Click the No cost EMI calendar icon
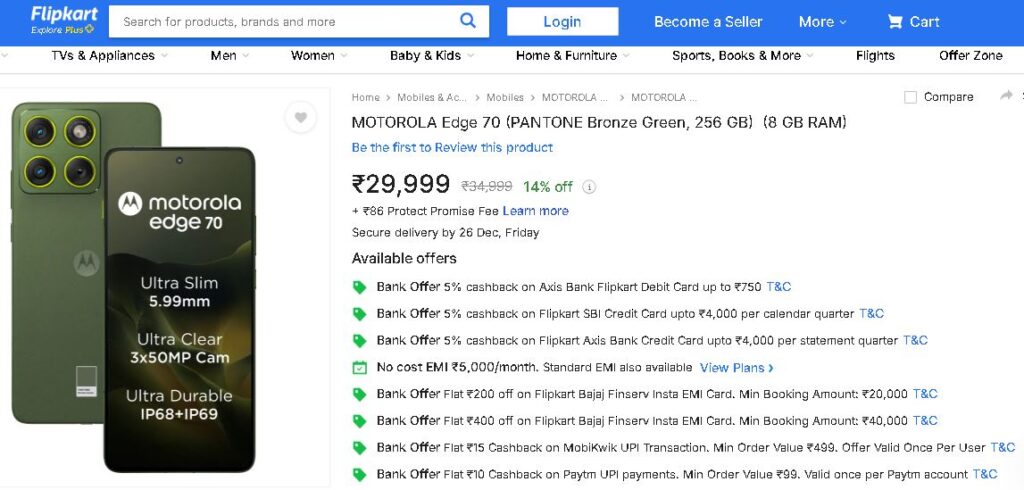This screenshot has height=490, width=1024. [360, 368]
